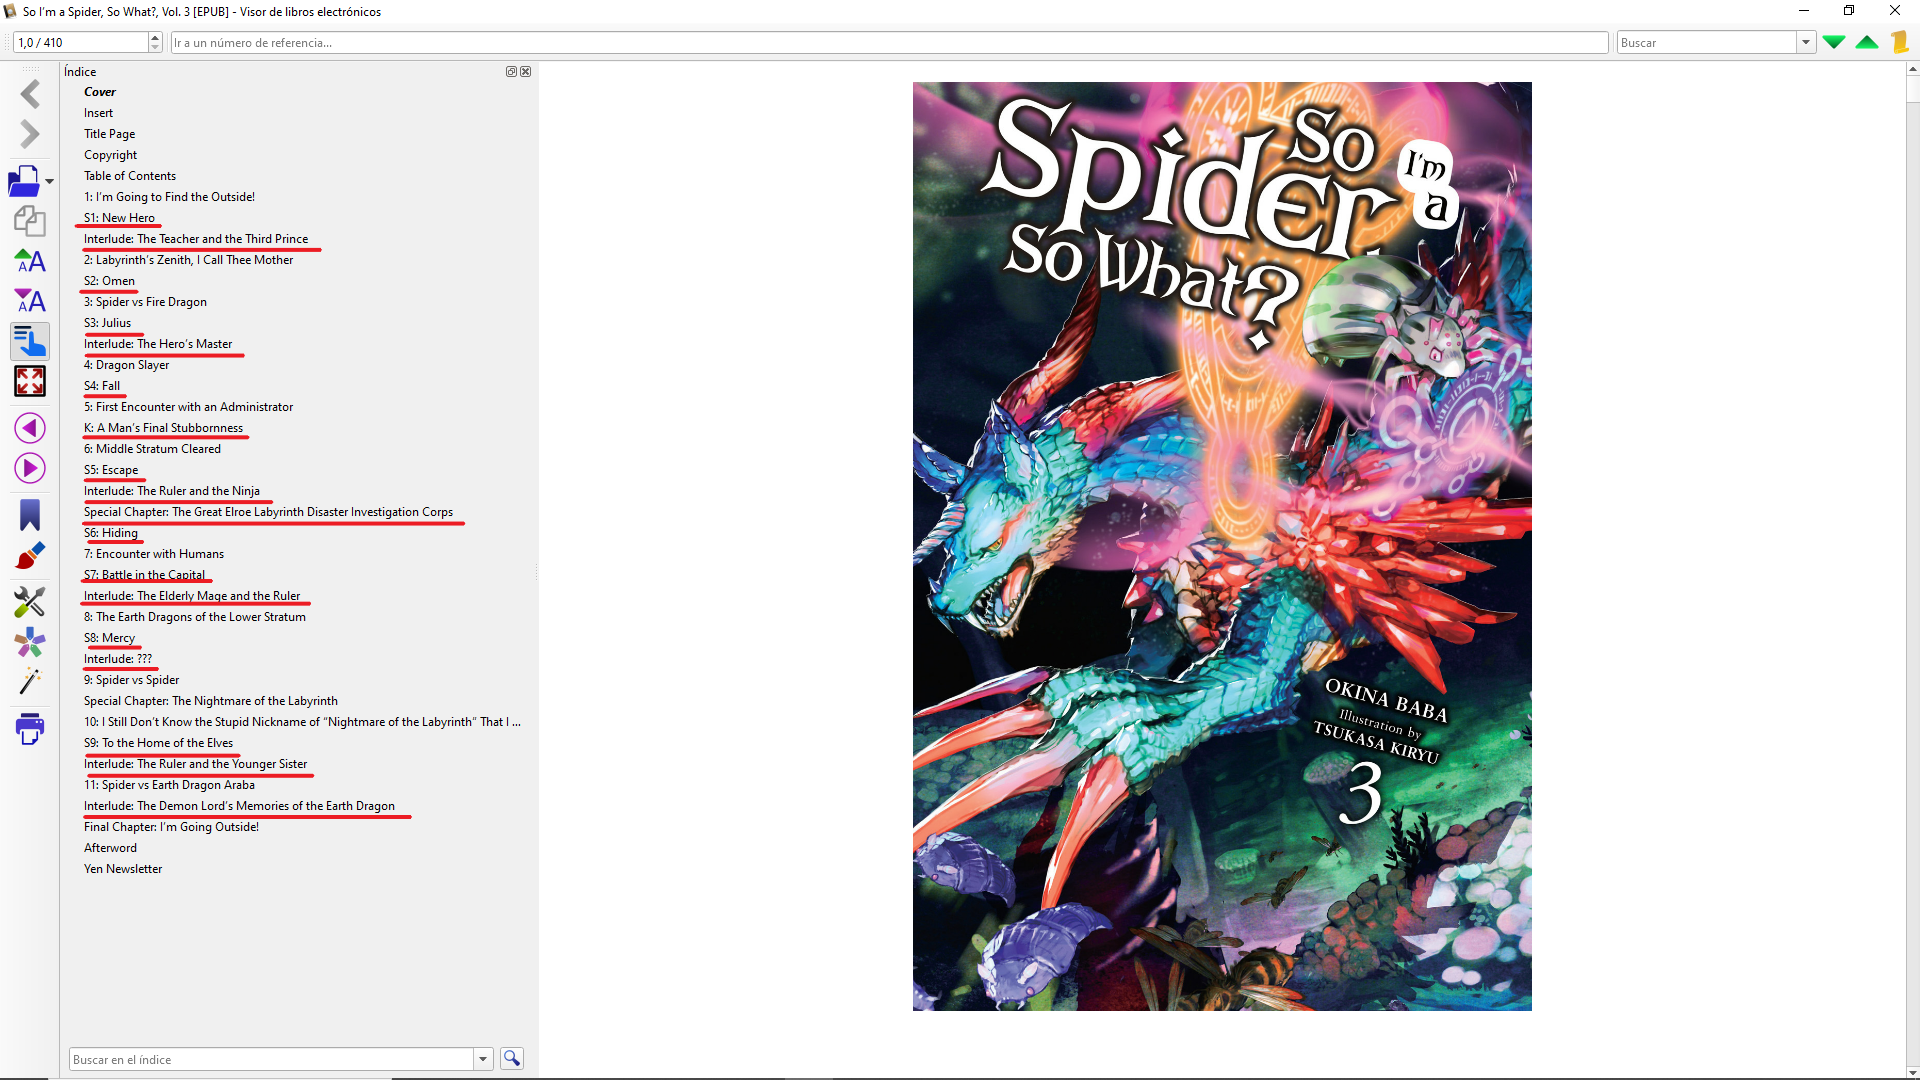Go to '6: Middle Stratum Cleared'
Viewport: 1920px width, 1080px height.
point(152,449)
